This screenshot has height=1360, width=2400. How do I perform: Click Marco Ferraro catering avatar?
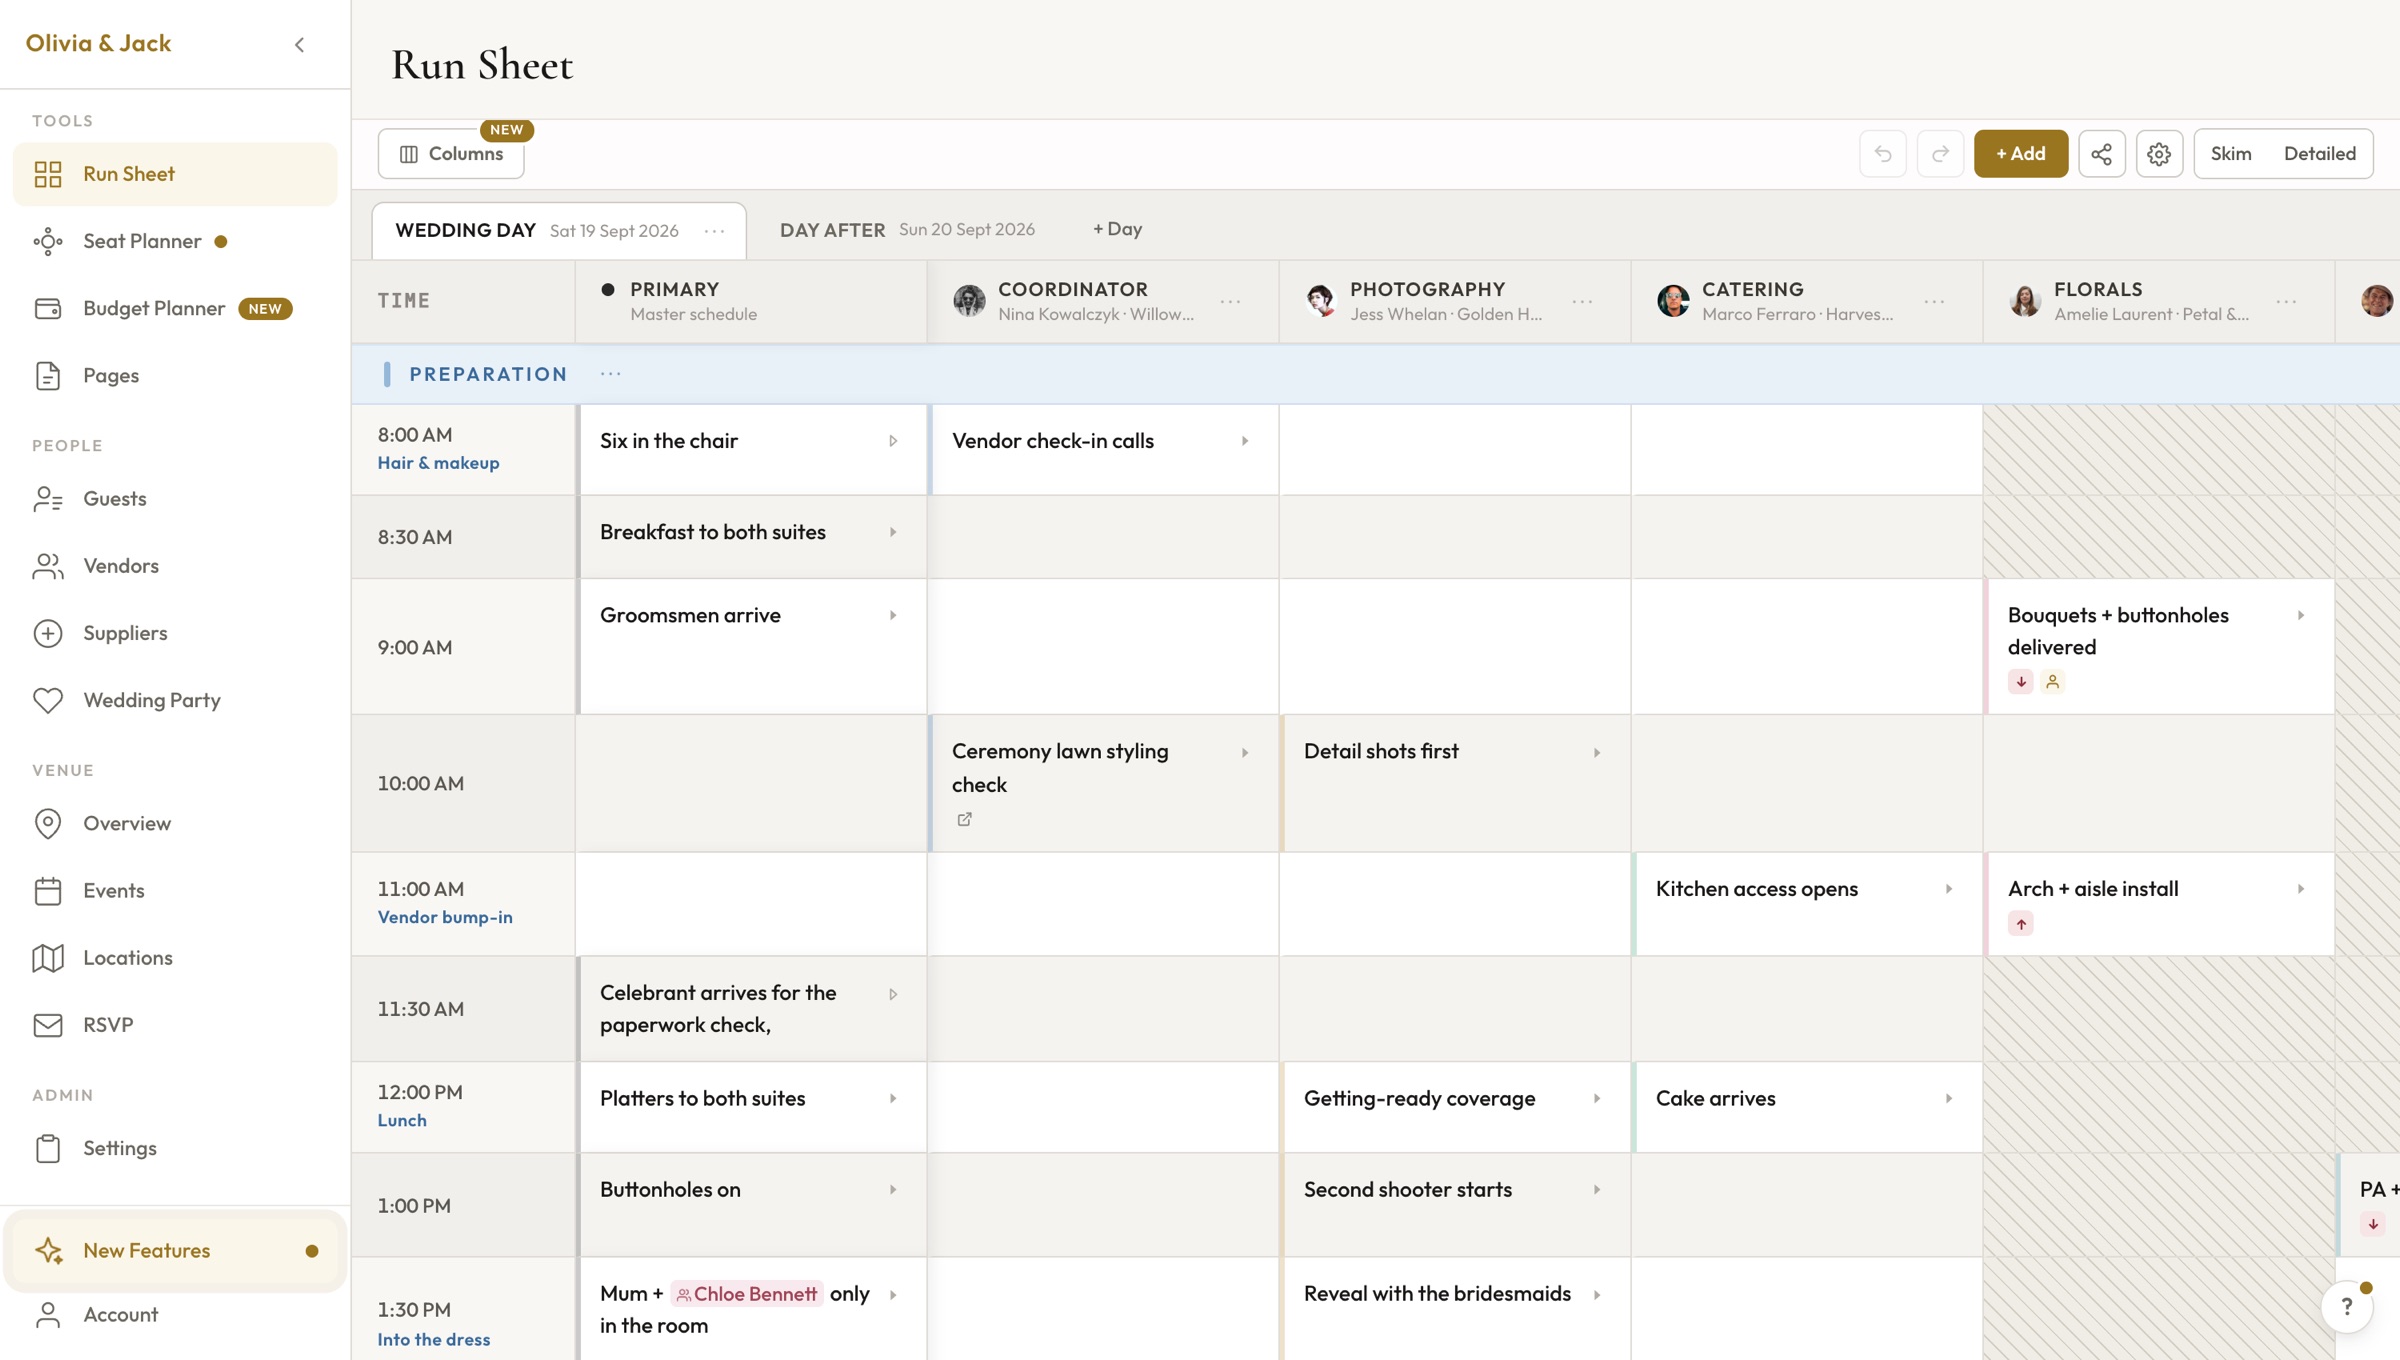coord(1672,300)
